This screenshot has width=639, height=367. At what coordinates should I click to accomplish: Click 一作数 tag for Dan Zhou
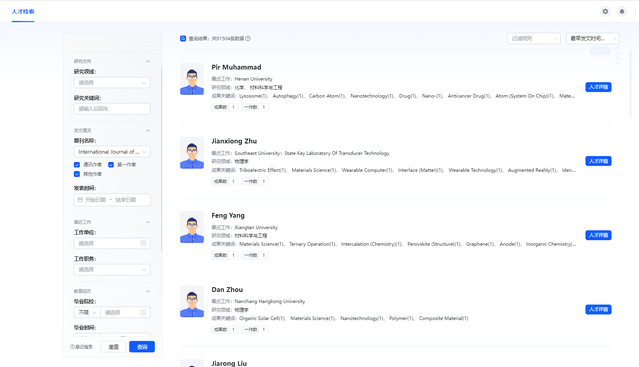(255, 330)
